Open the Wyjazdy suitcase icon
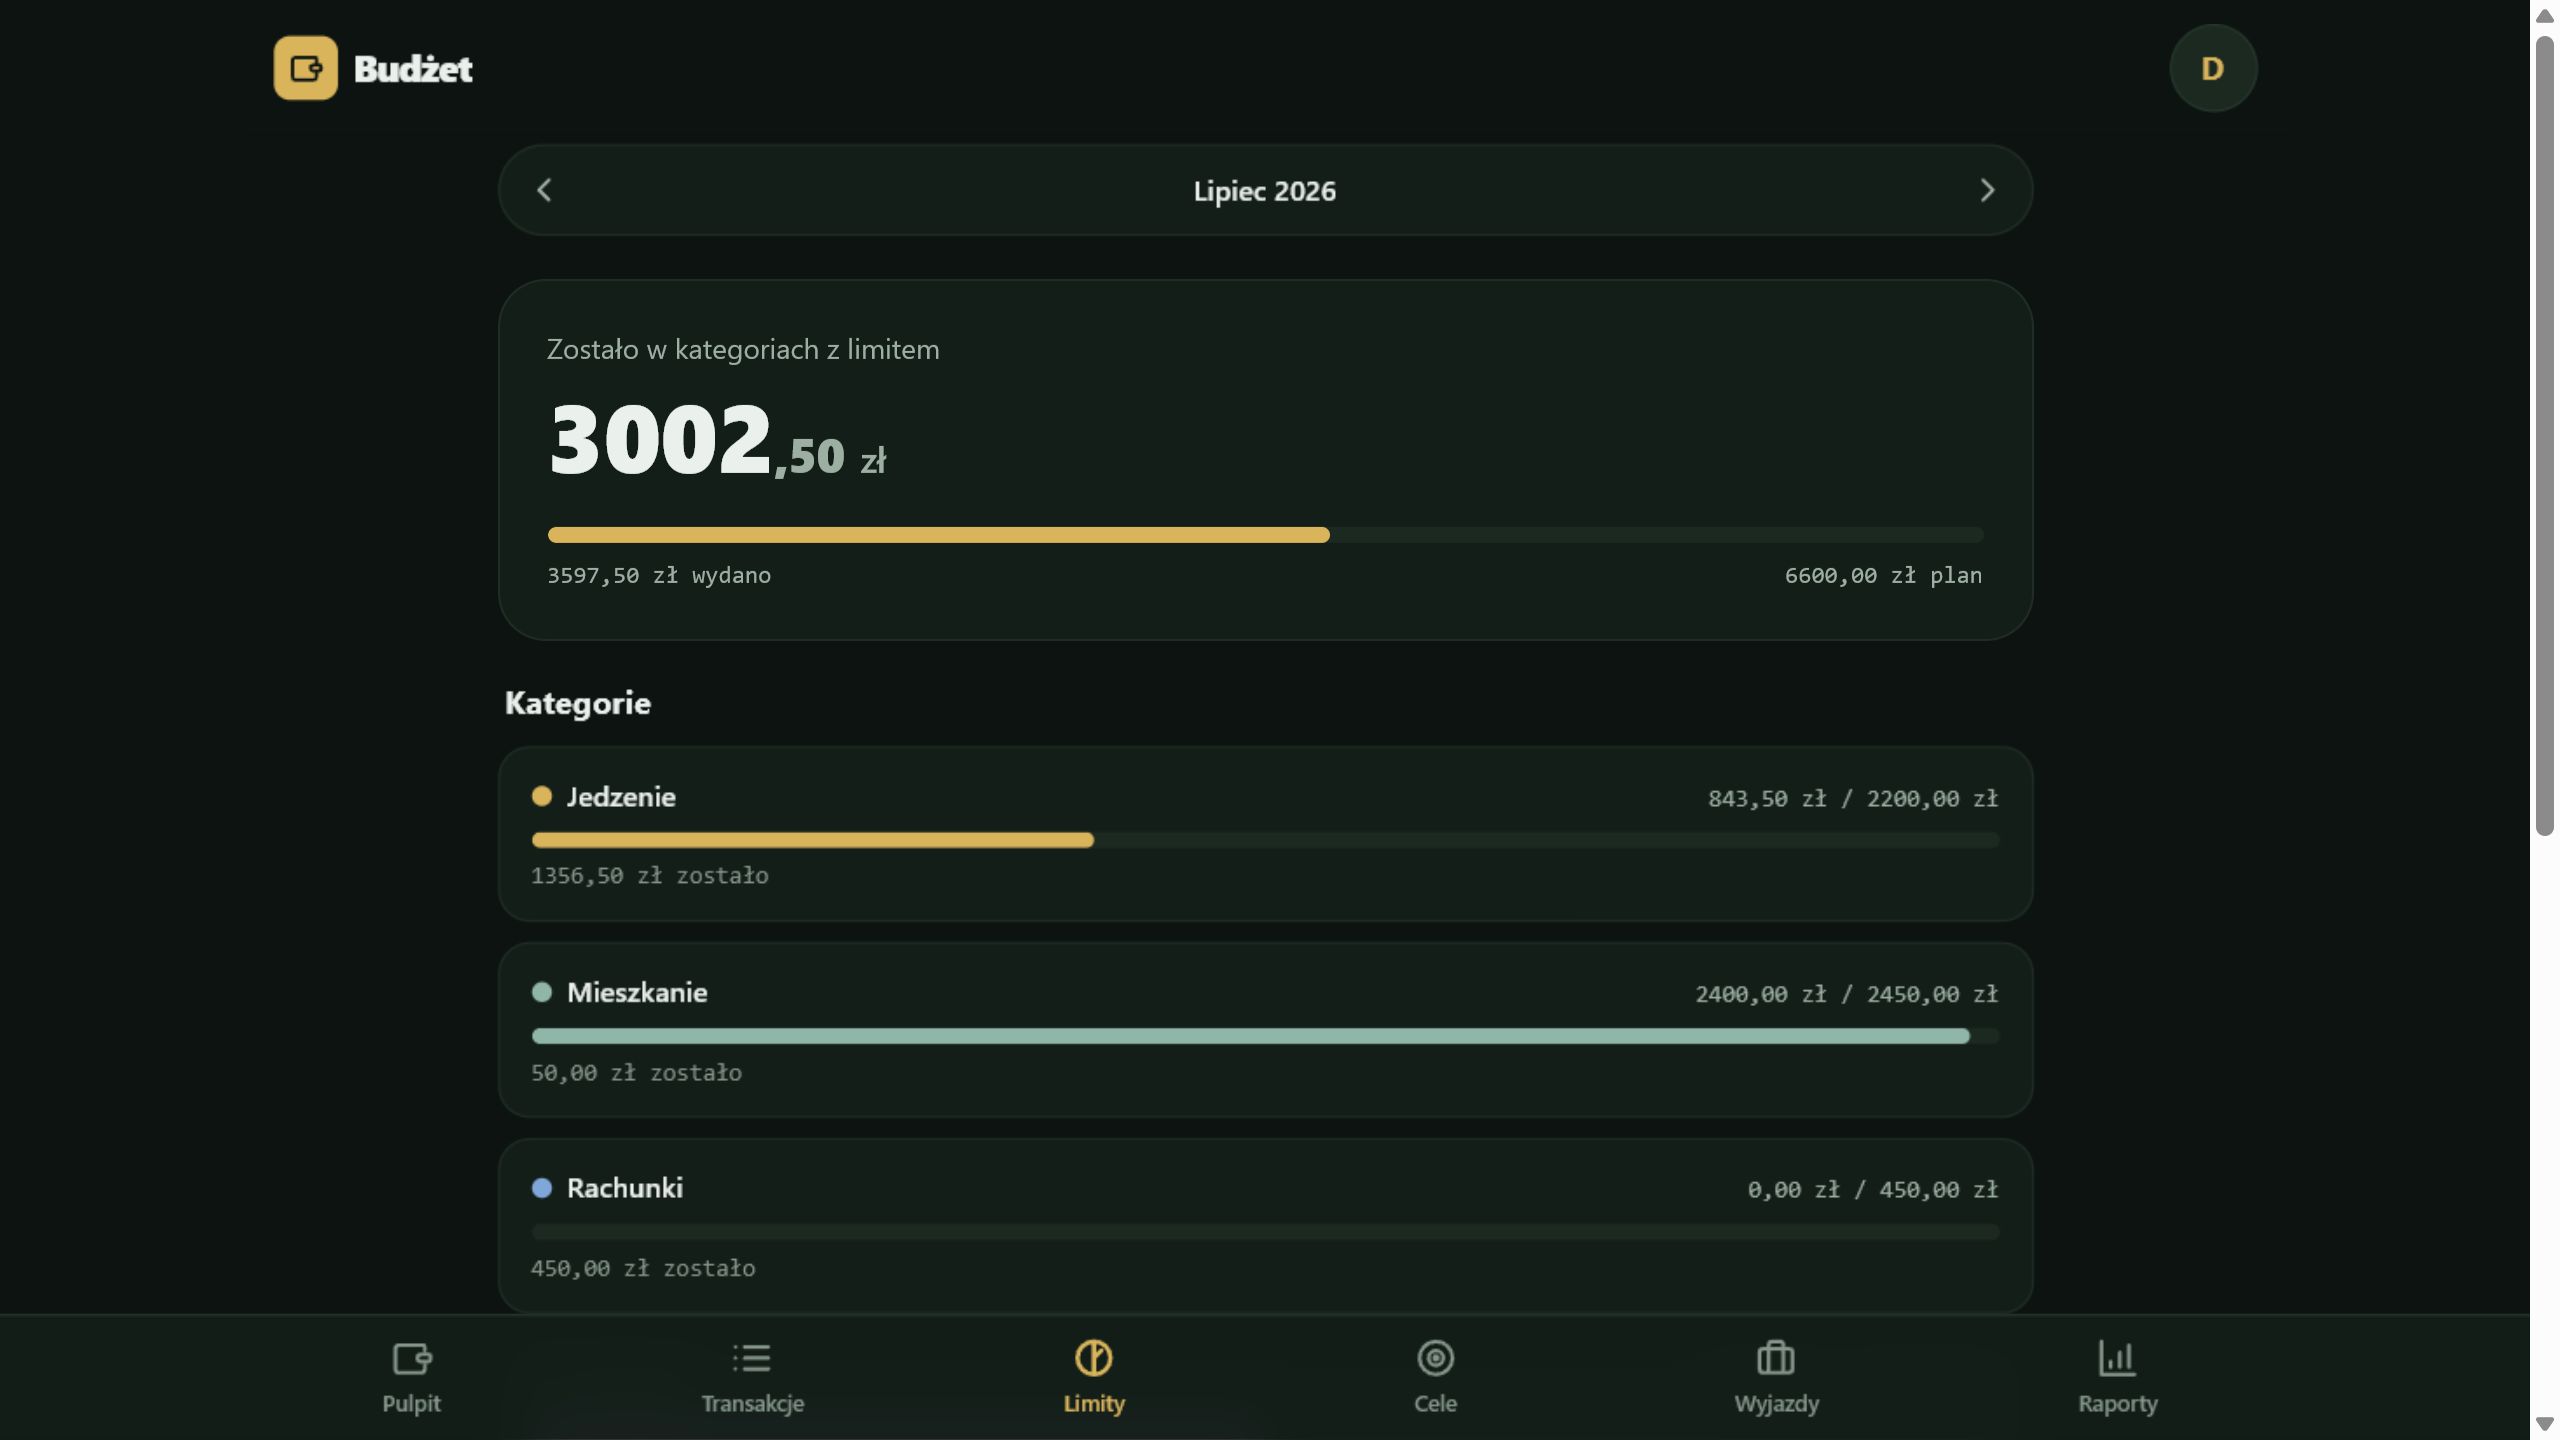Viewport: 2560px width, 1440px height. coord(1776,1358)
